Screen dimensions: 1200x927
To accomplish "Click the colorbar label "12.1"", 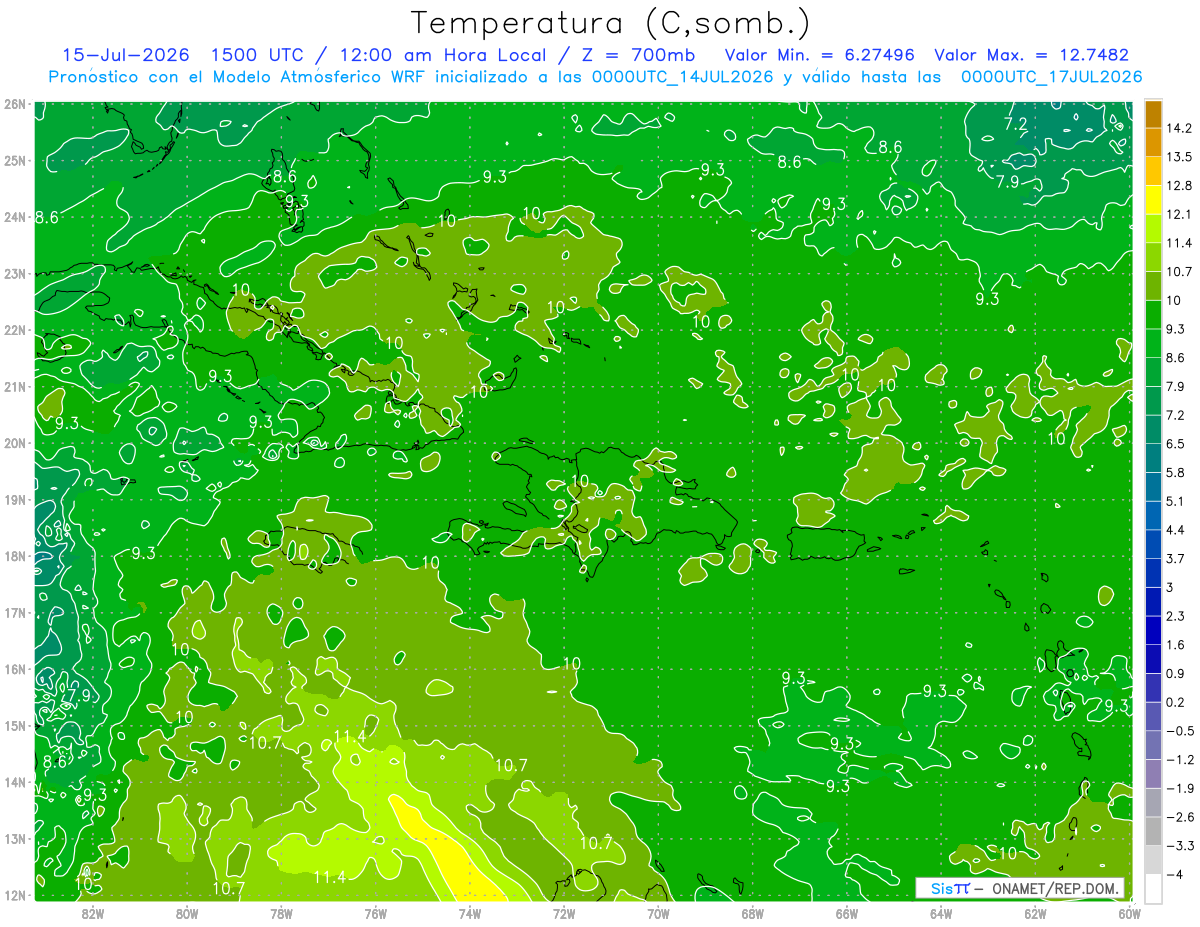I will coord(1180,214).
